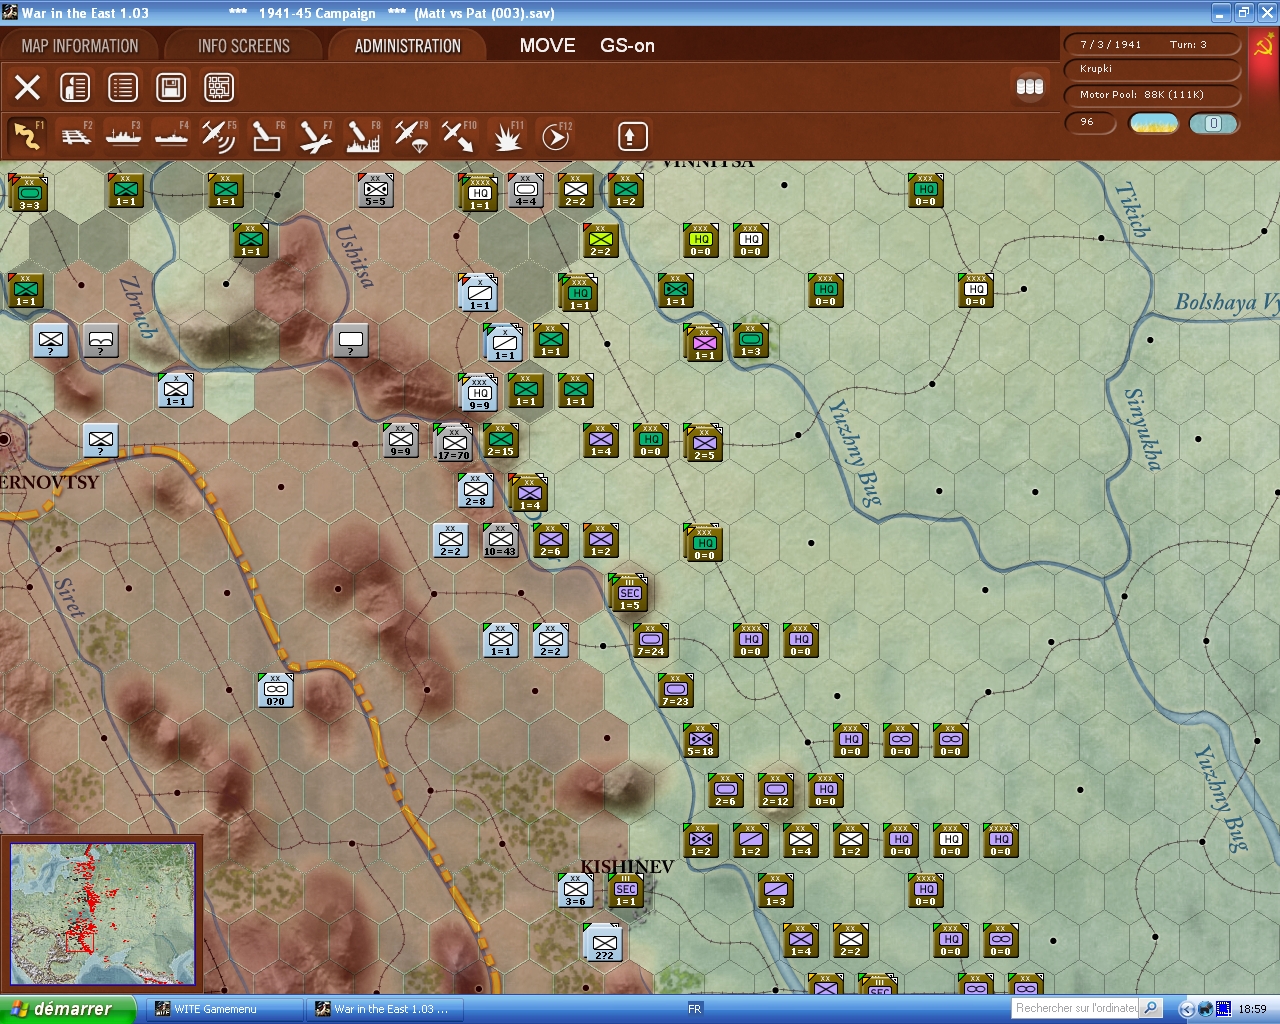Select the 2=15 green Soviet unit
The width and height of the screenshot is (1280, 1024).
click(x=500, y=440)
